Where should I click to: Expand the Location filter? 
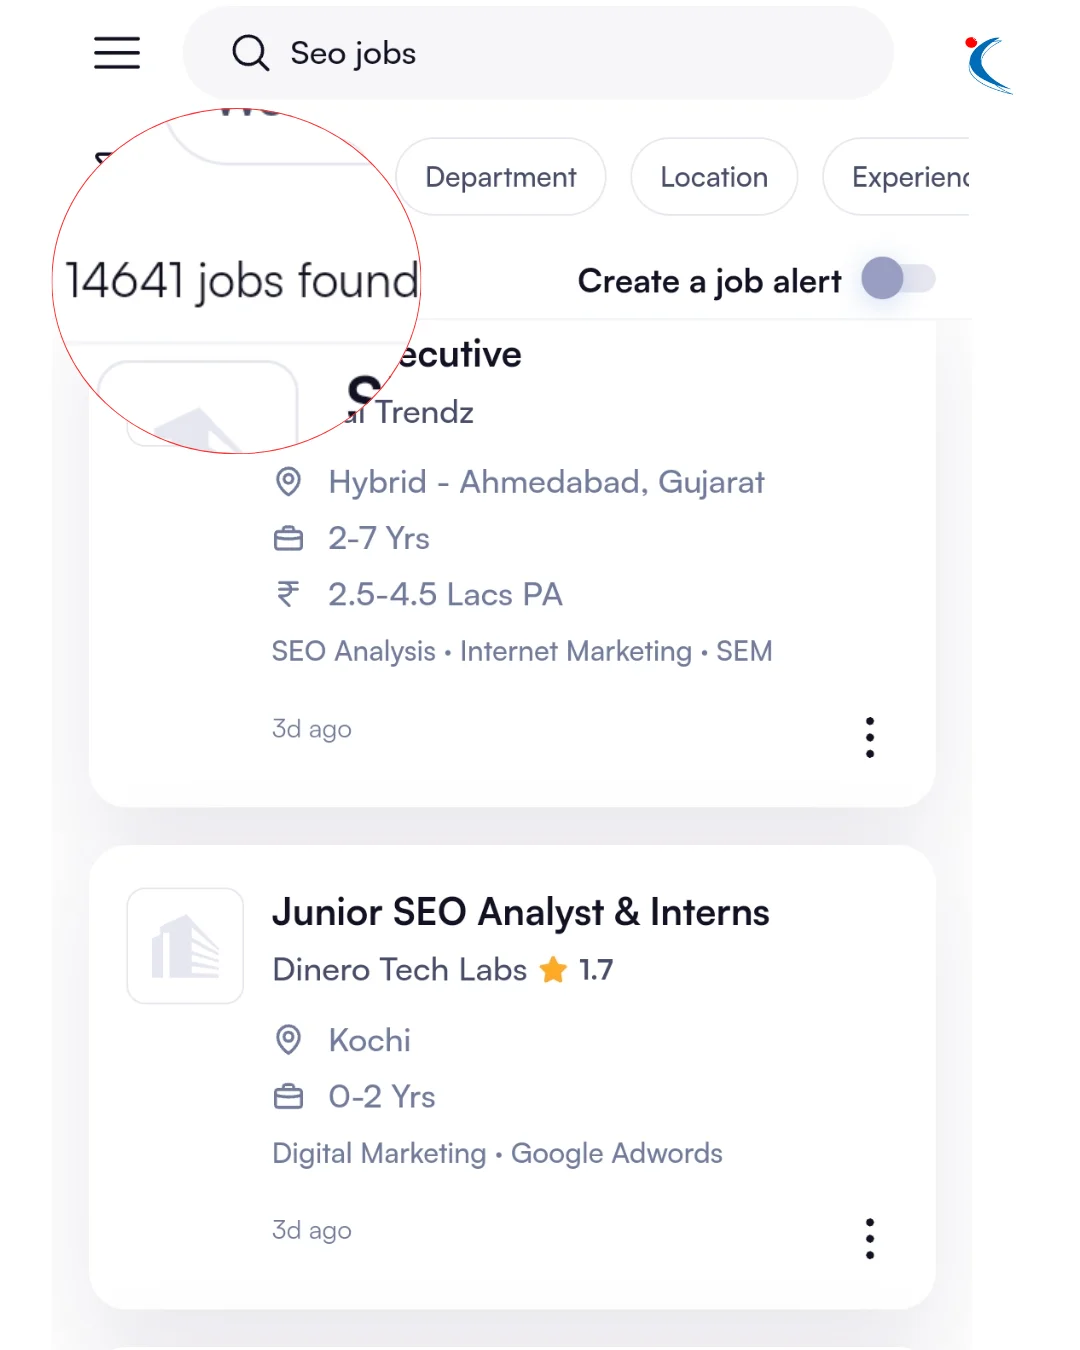click(x=714, y=177)
